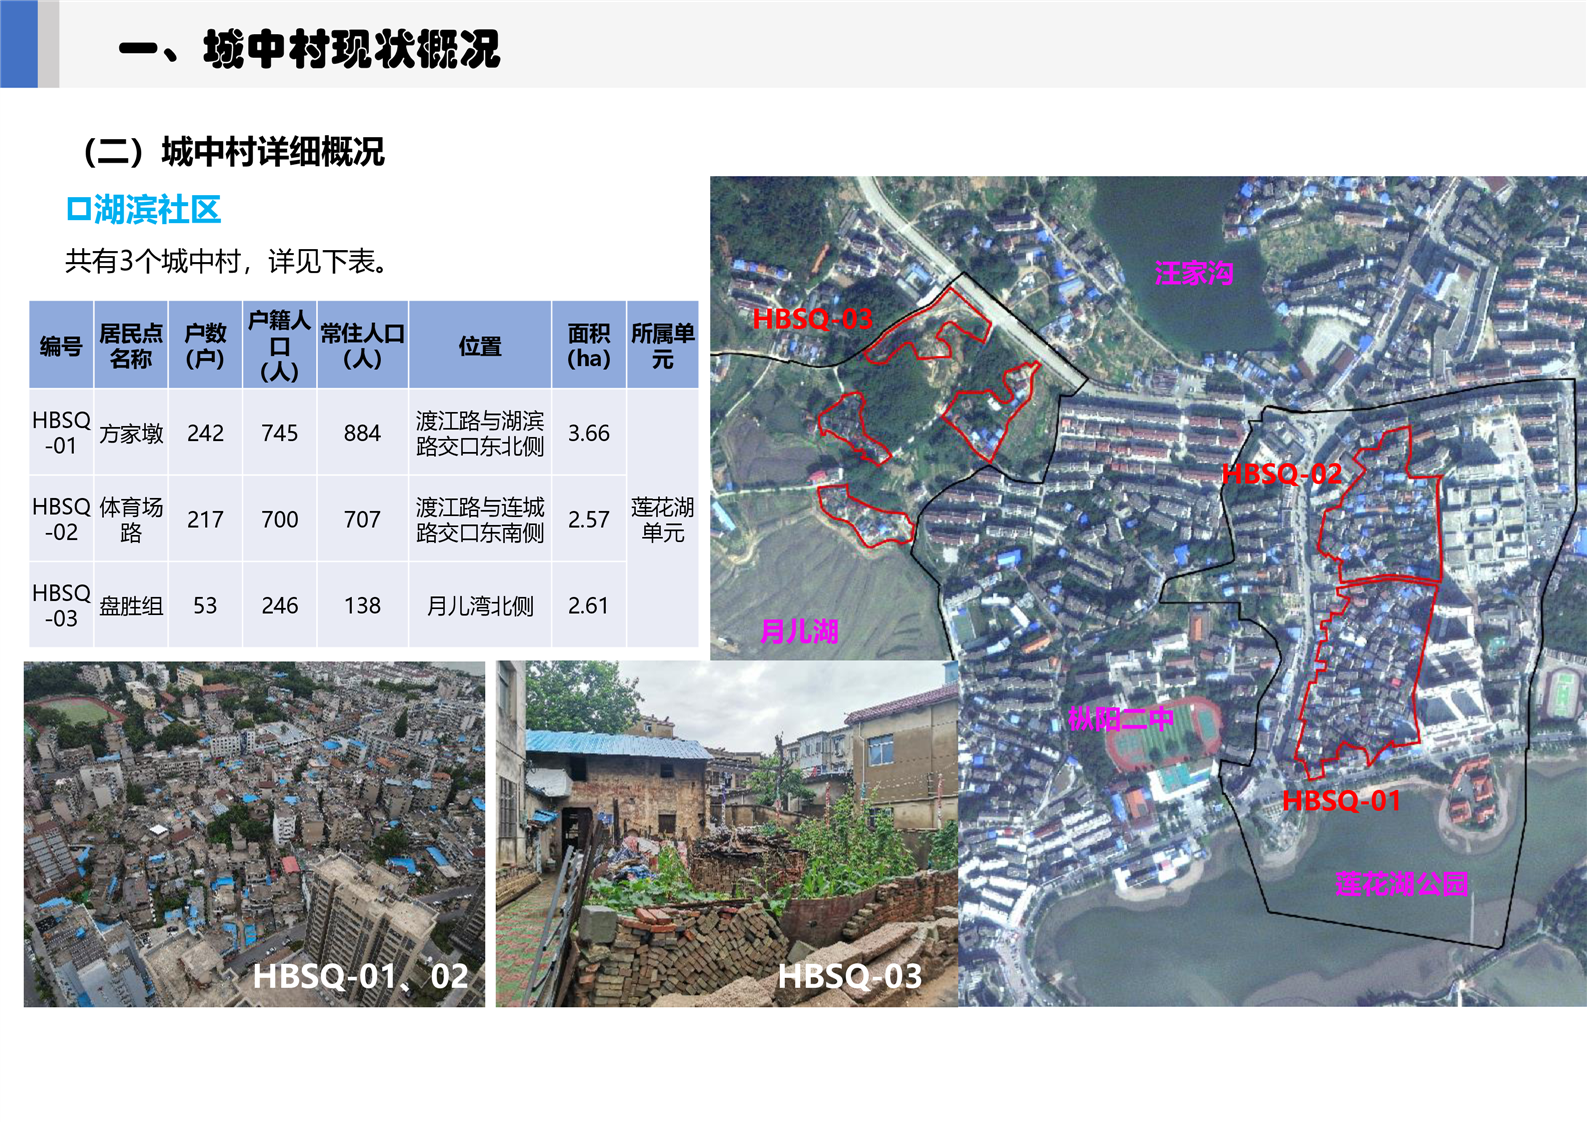Select the household count cell 217
Viewport: 1587px width, 1122px height.
[x=205, y=518]
